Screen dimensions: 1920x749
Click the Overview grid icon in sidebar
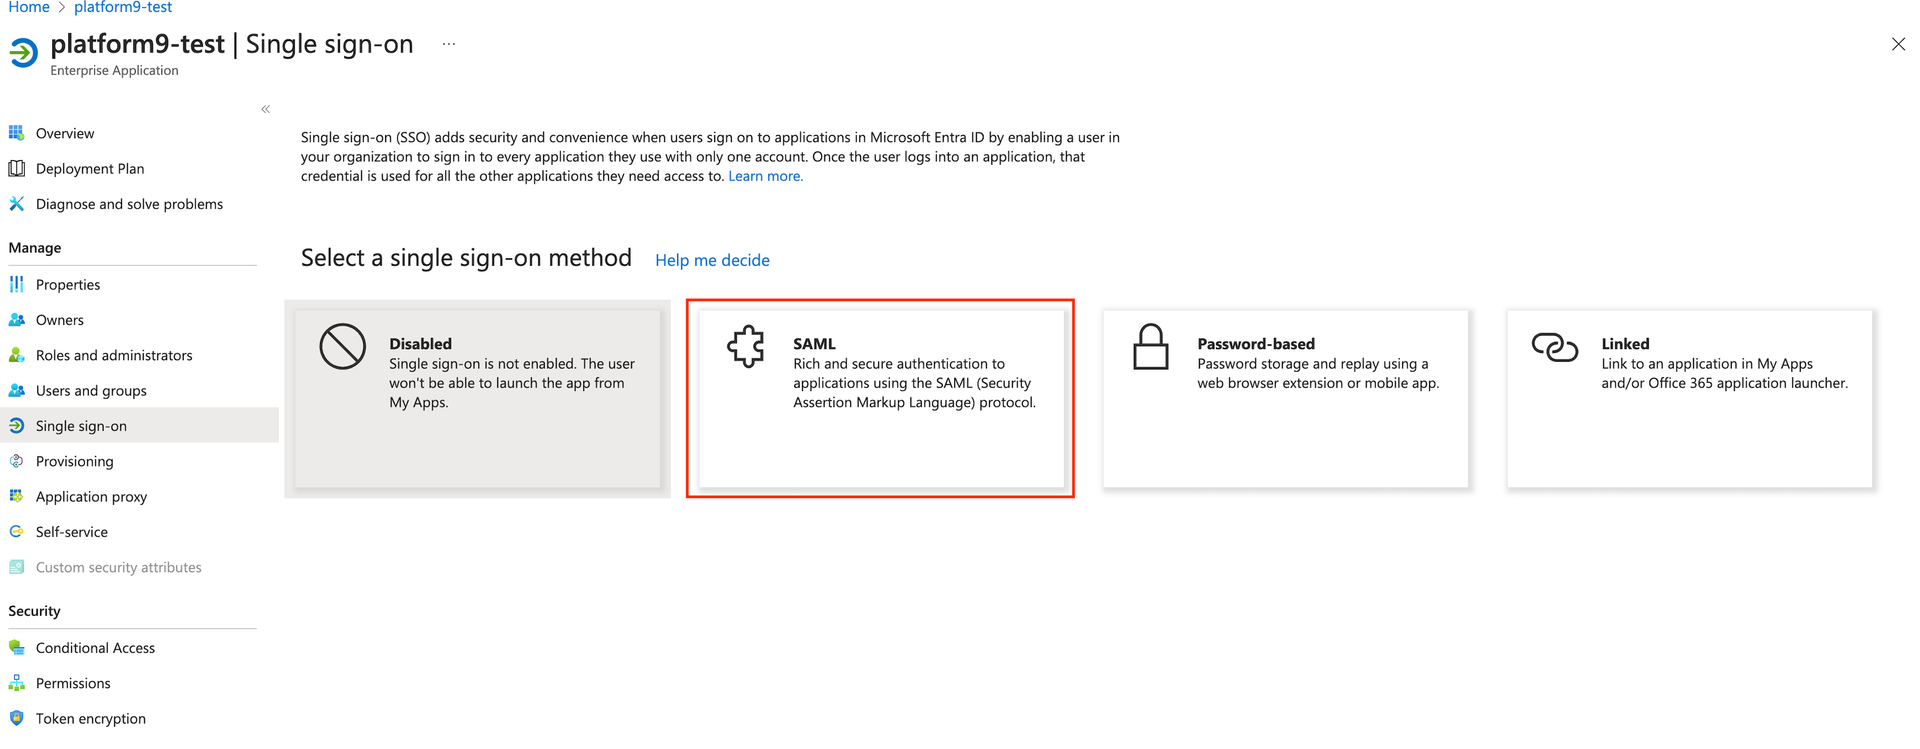16,133
